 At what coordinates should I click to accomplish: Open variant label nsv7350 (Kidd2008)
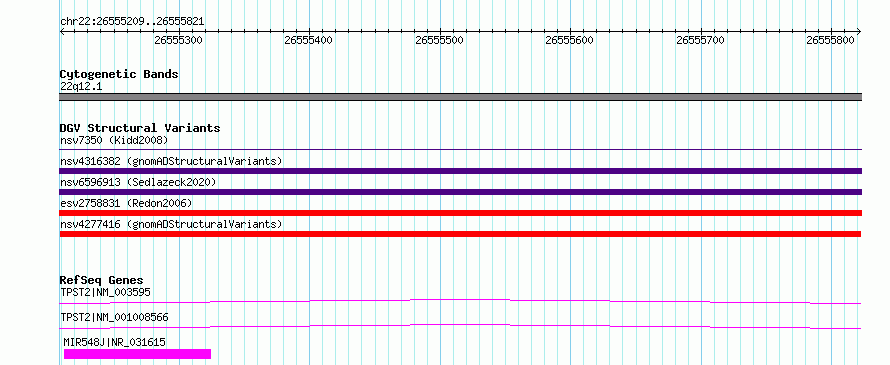pos(114,140)
